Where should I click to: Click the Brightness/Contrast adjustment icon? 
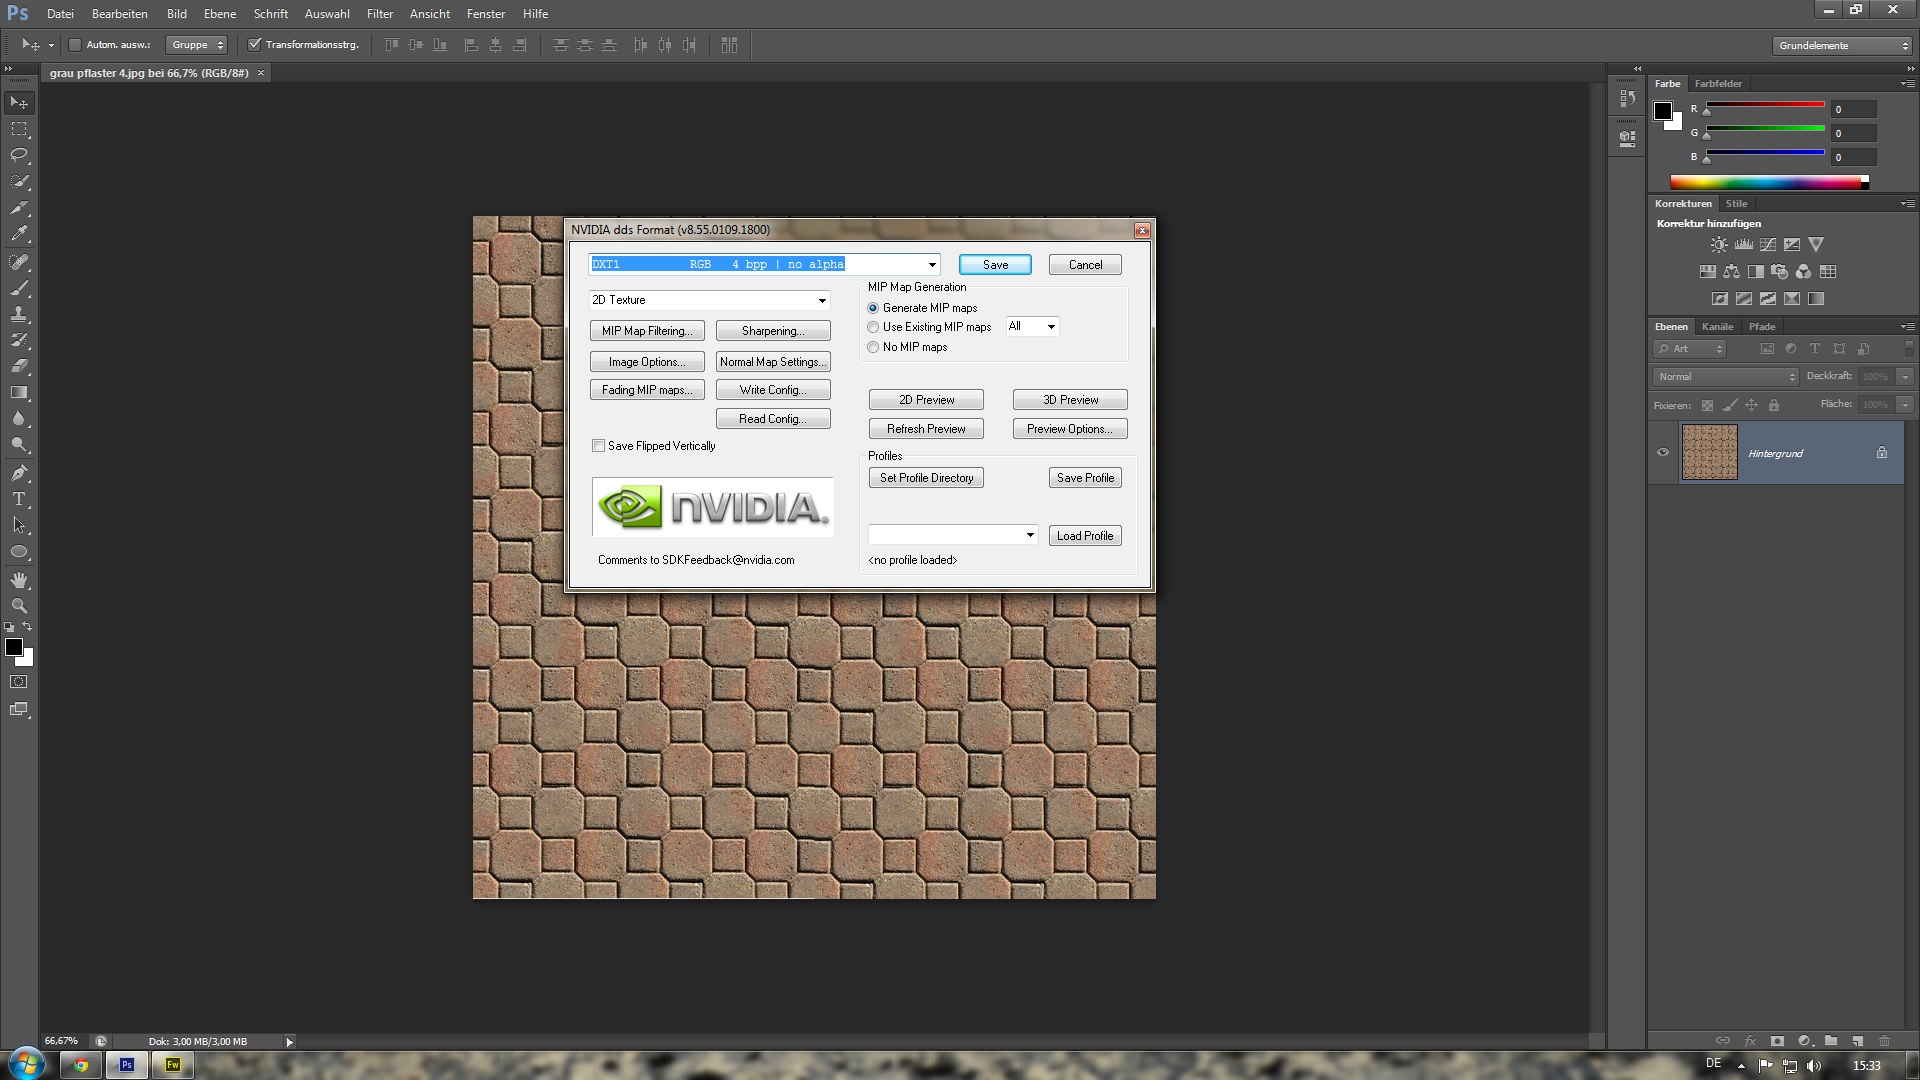pos(1718,245)
